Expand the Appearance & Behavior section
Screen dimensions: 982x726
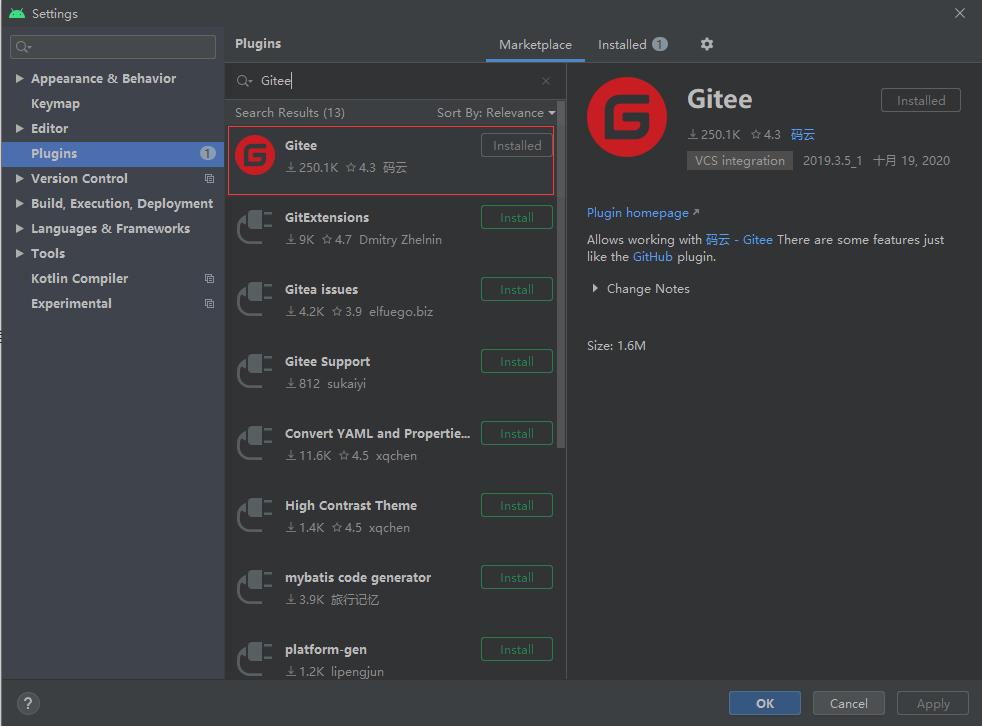pyautogui.click(x=20, y=78)
